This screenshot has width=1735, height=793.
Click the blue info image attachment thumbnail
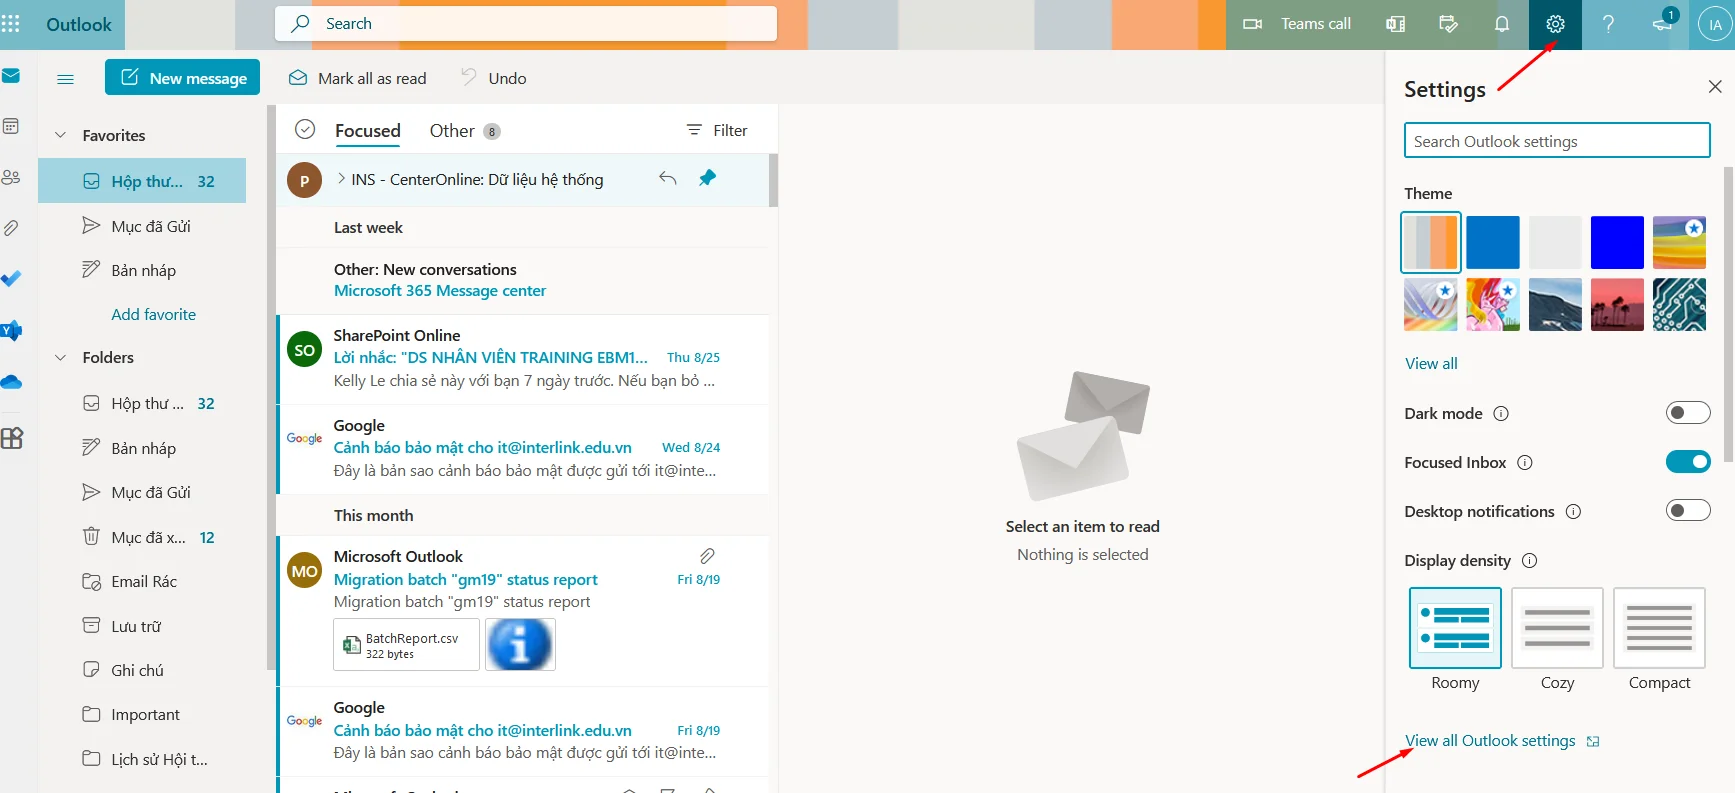[520, 645]
